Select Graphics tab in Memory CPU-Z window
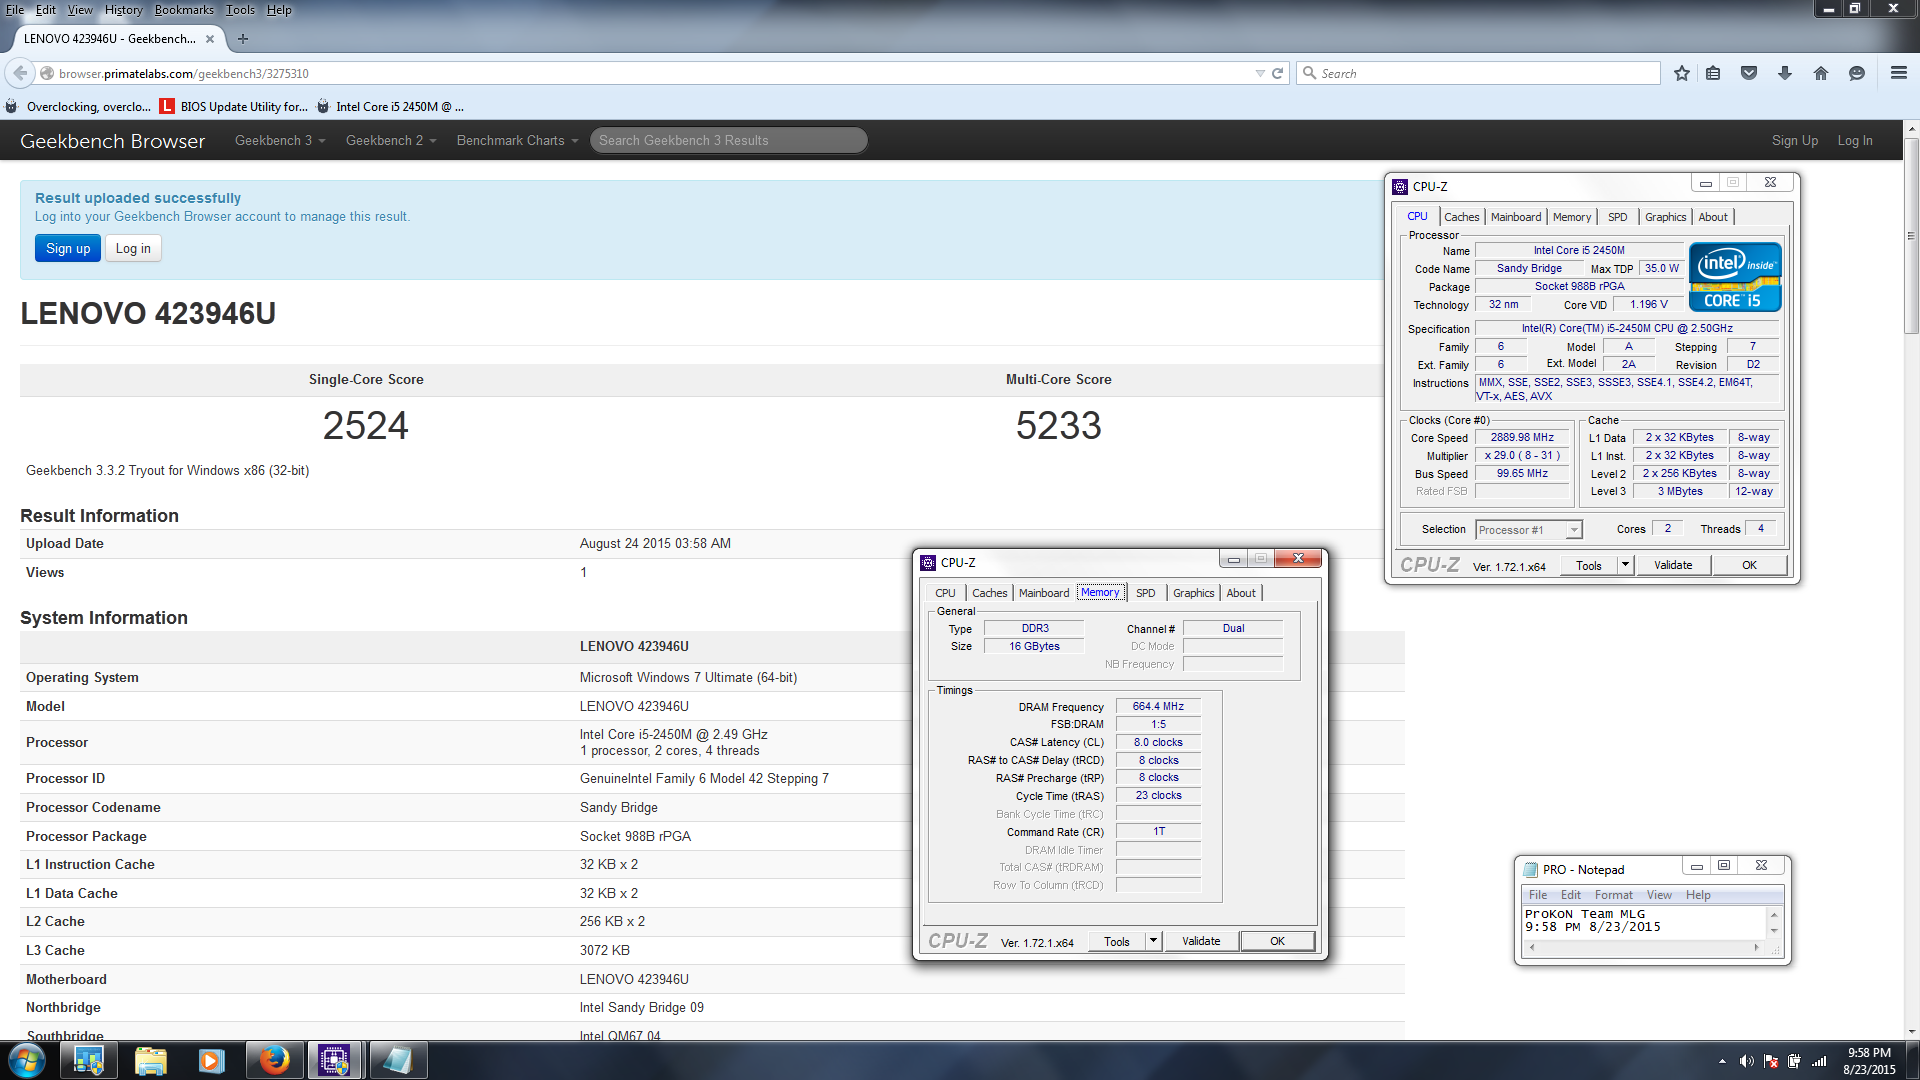 click(1193, 593)
